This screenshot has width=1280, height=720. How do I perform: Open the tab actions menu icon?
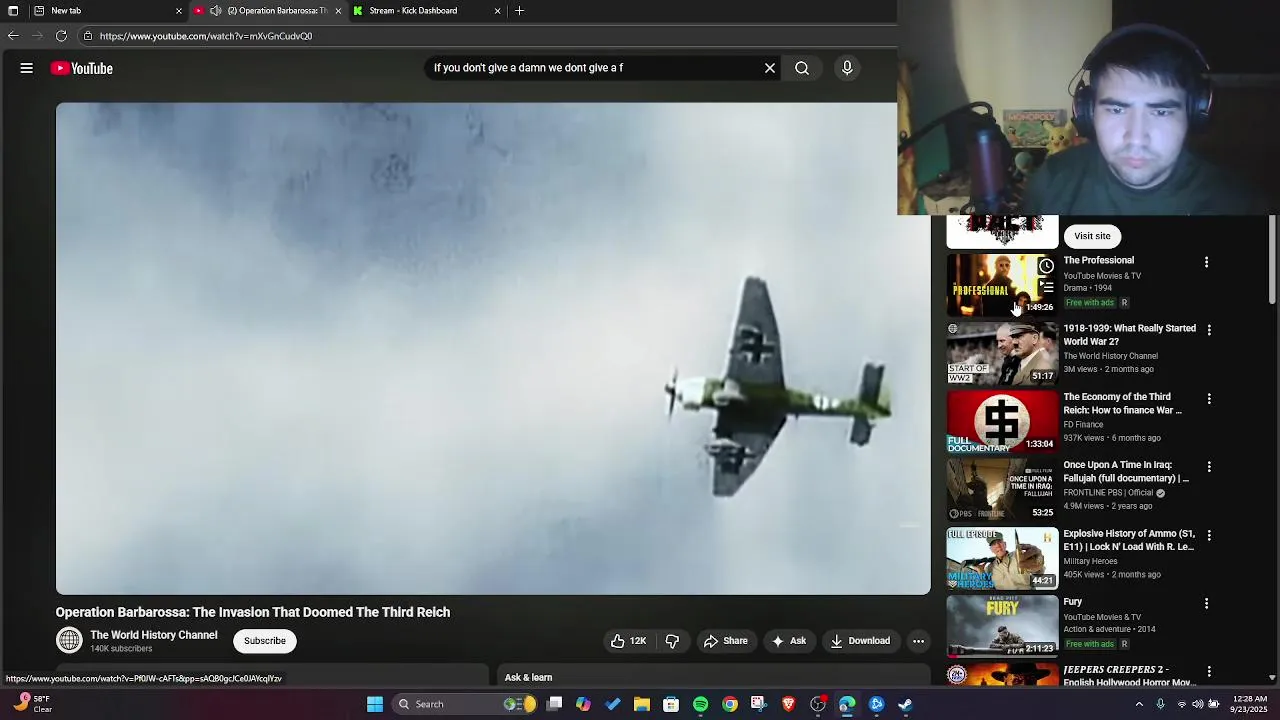click(13, 10)
